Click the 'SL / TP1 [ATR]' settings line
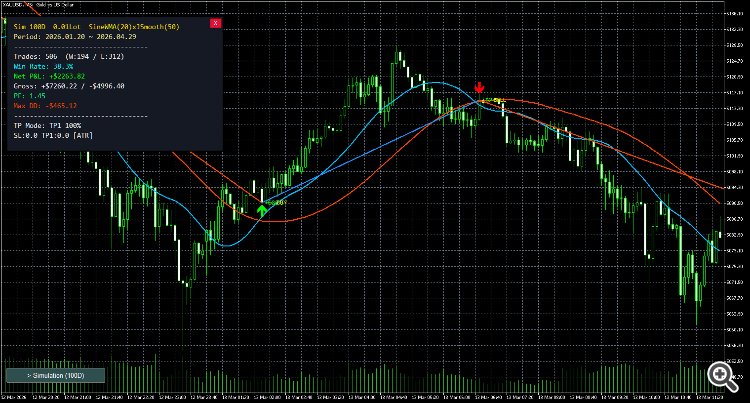 tap(53, 136)
